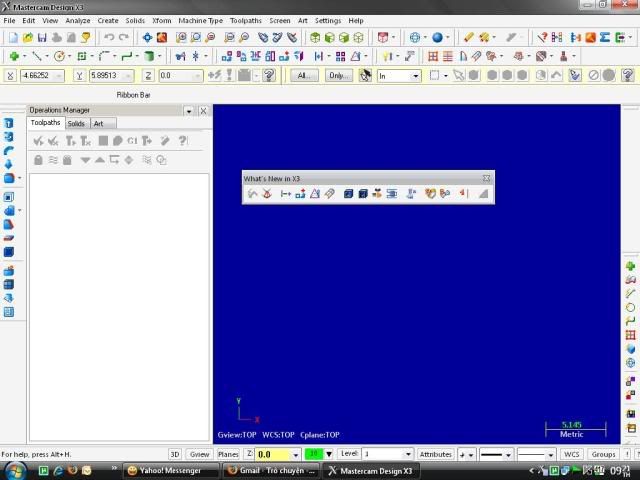Open the Analyze menu
Screen dimensions: 640x480
coord(78,20)
